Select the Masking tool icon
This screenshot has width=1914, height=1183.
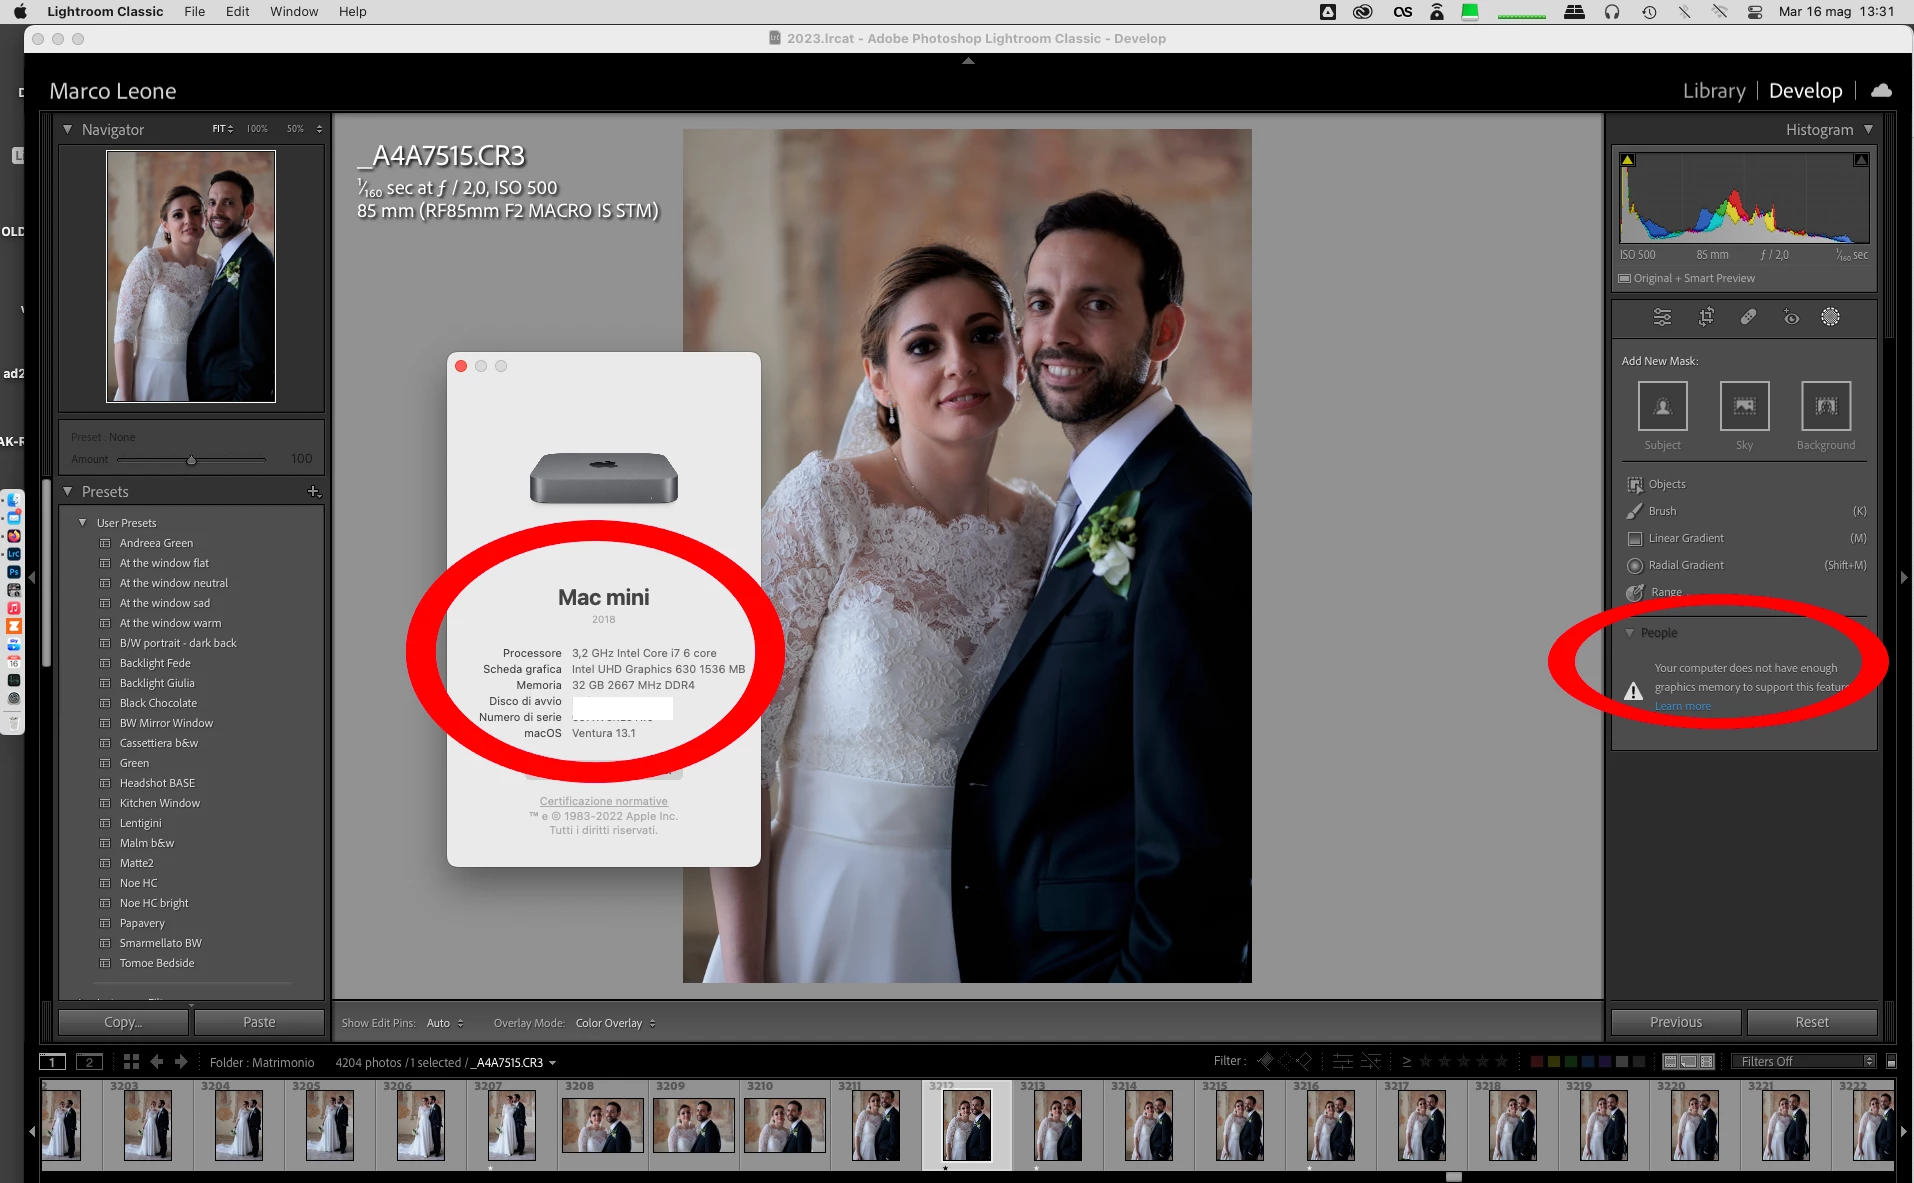tap(1830, 317)
